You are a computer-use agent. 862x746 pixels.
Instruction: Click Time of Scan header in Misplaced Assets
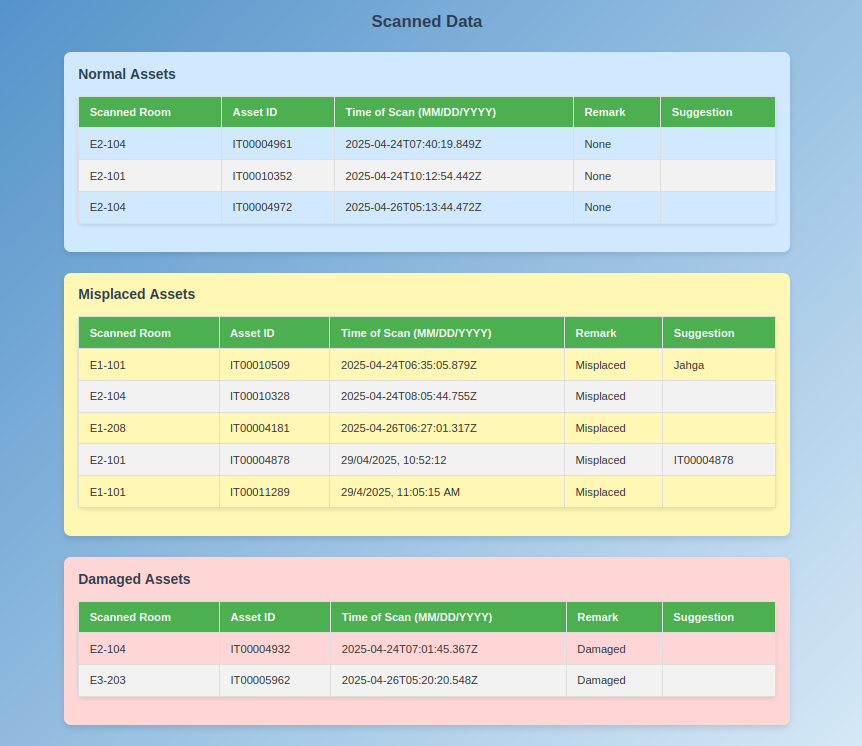tap(447, 333)
